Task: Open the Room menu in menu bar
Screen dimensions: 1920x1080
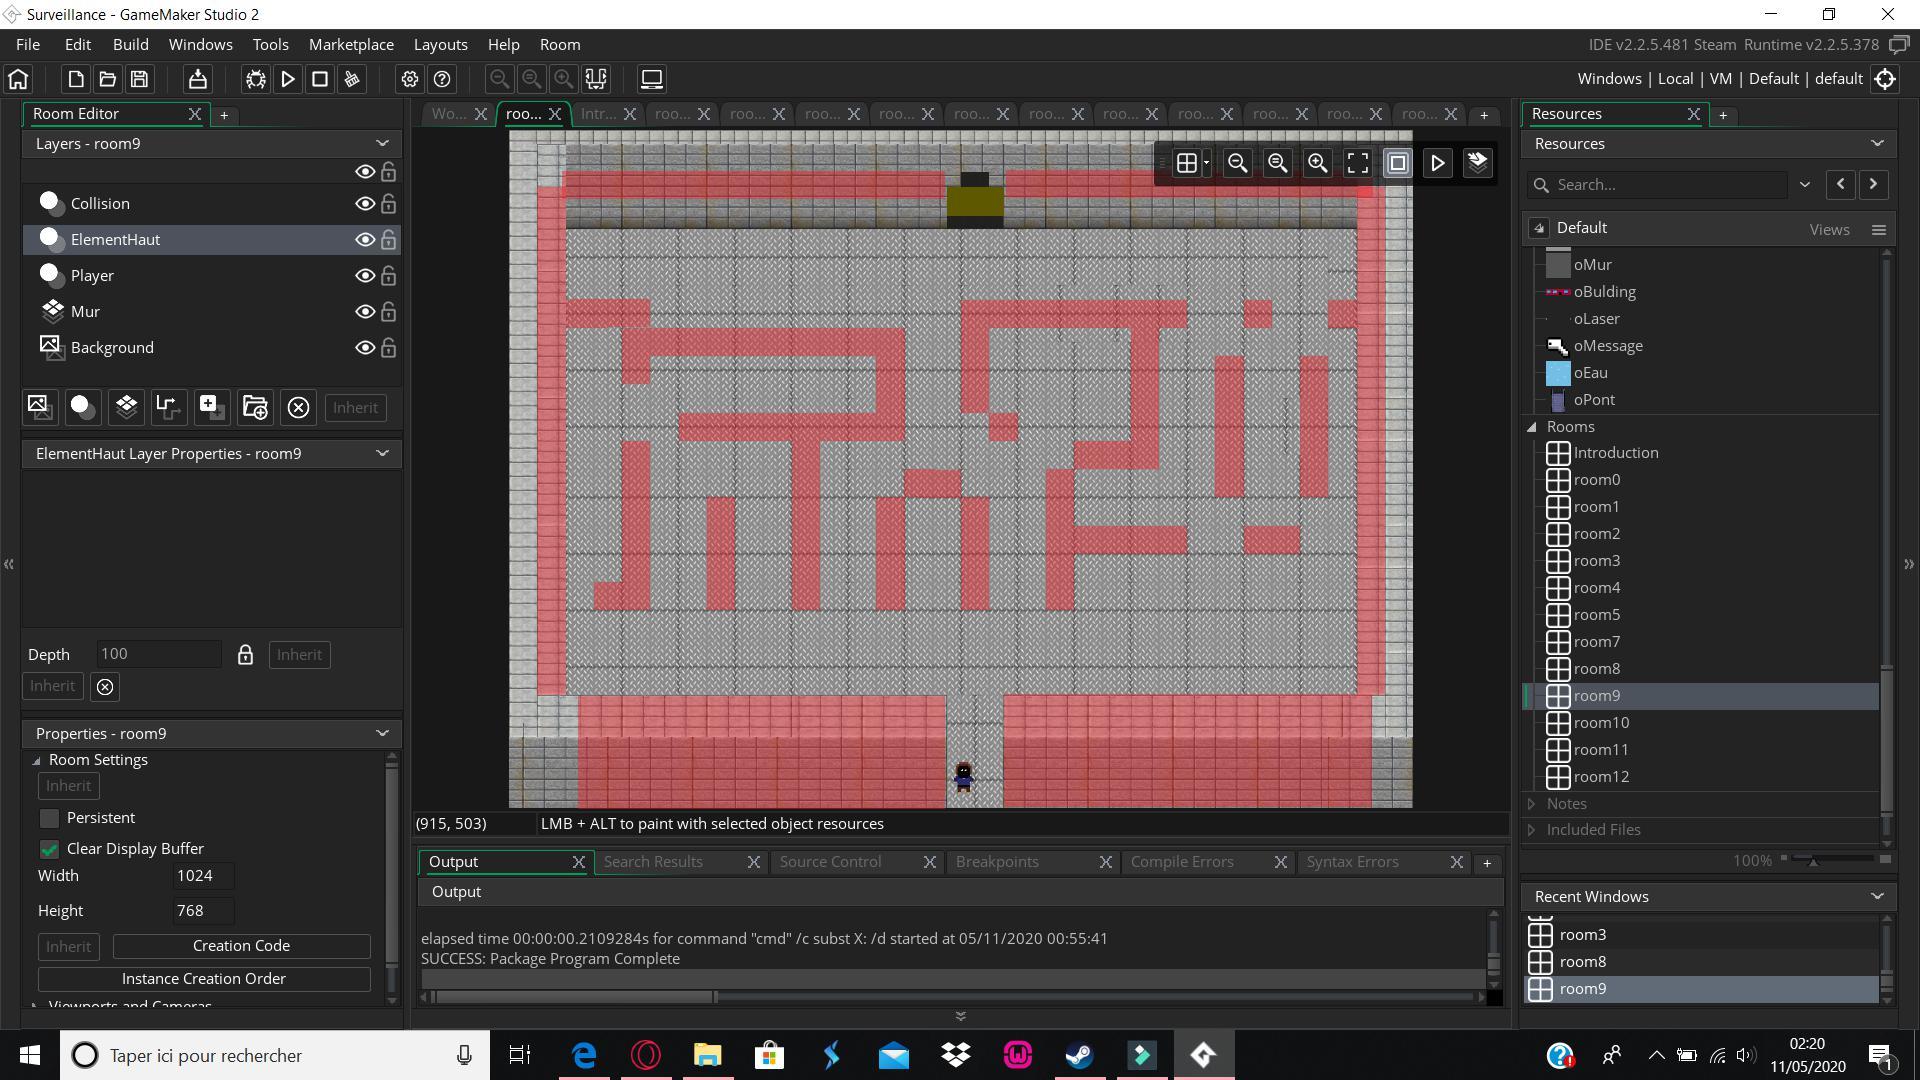Action: pos(559,44)
